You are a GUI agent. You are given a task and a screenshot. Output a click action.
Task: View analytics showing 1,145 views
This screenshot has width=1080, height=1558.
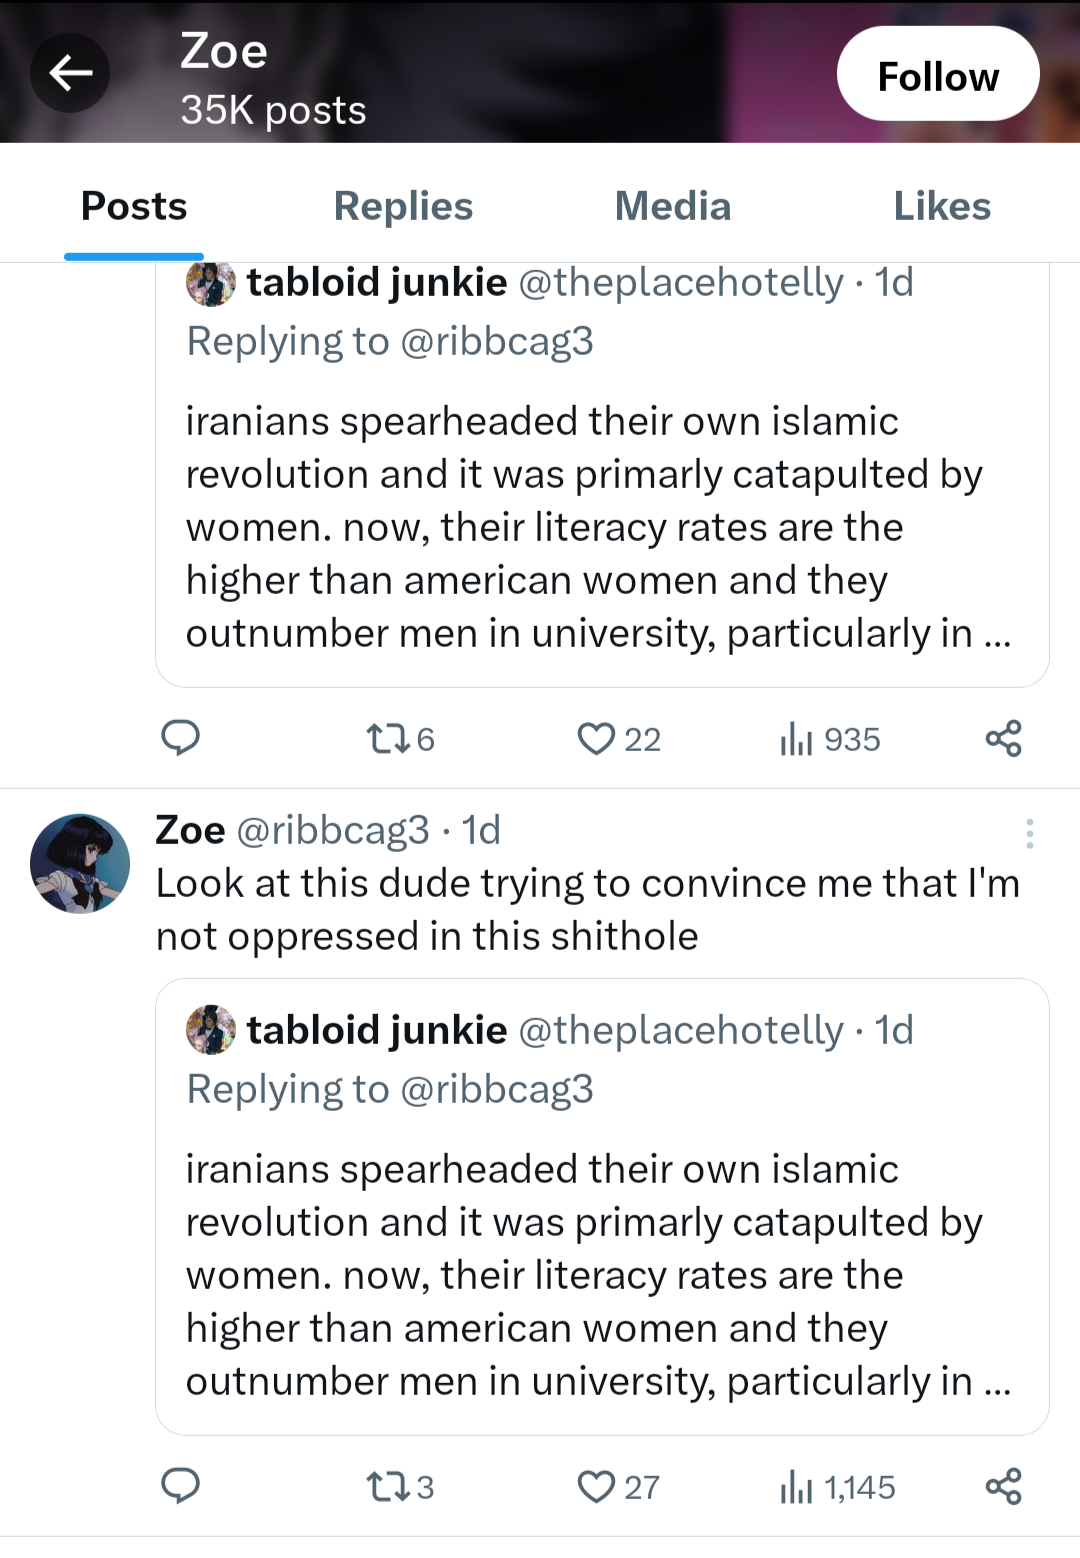[x=837, y=1487]
